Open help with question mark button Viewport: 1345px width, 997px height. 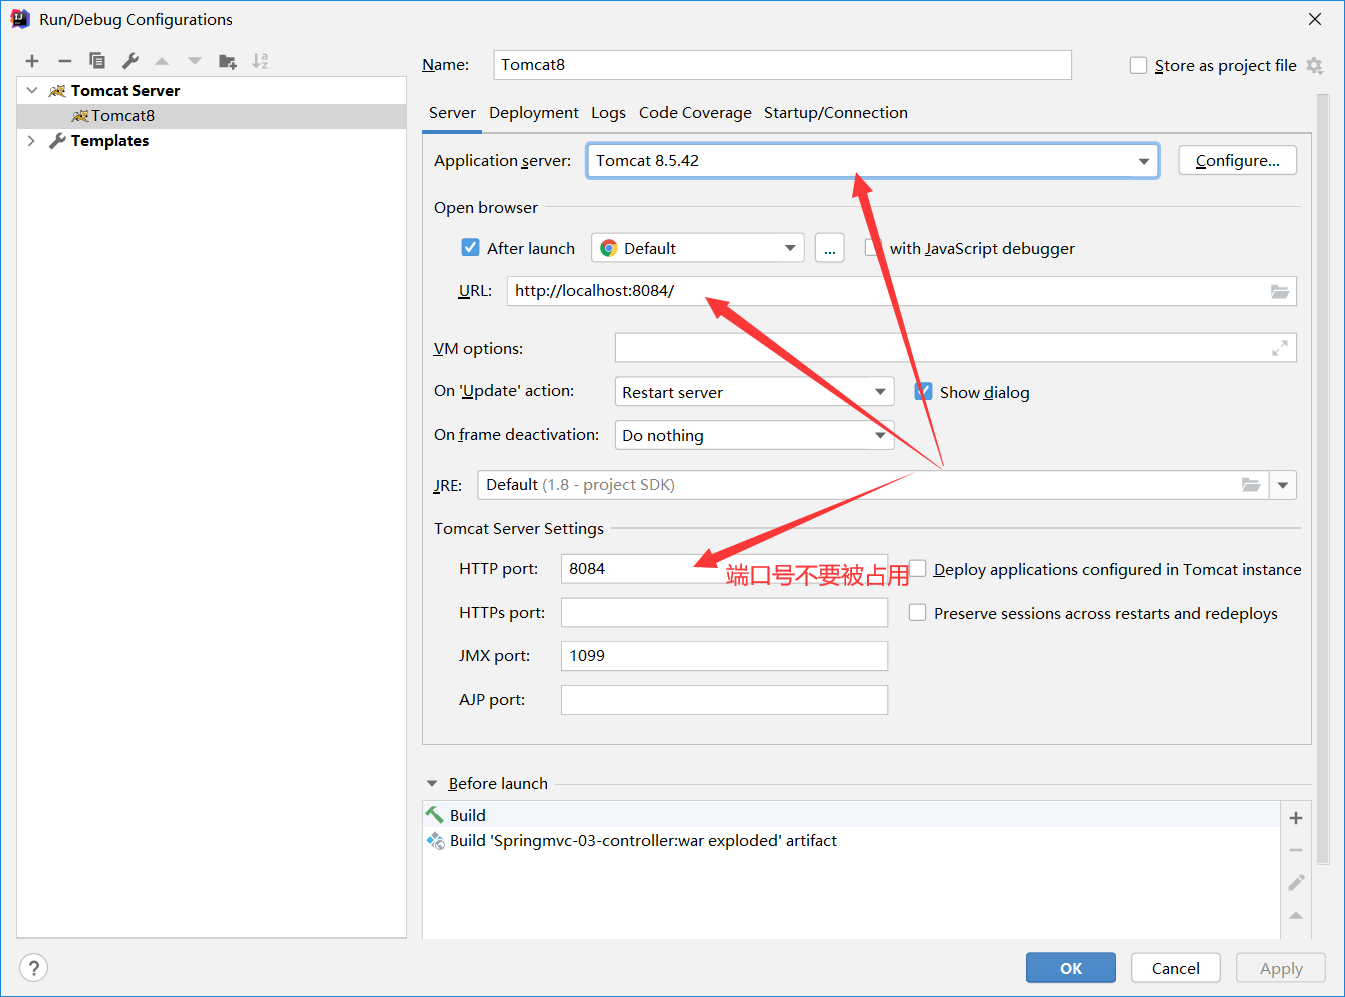coord(33,968)
